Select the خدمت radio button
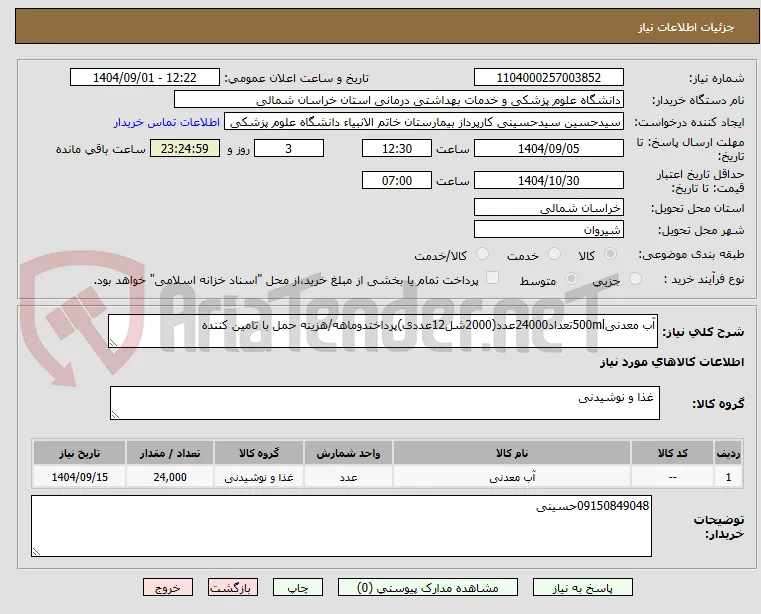Screen dimensions: 761x614 coord(554,253)
